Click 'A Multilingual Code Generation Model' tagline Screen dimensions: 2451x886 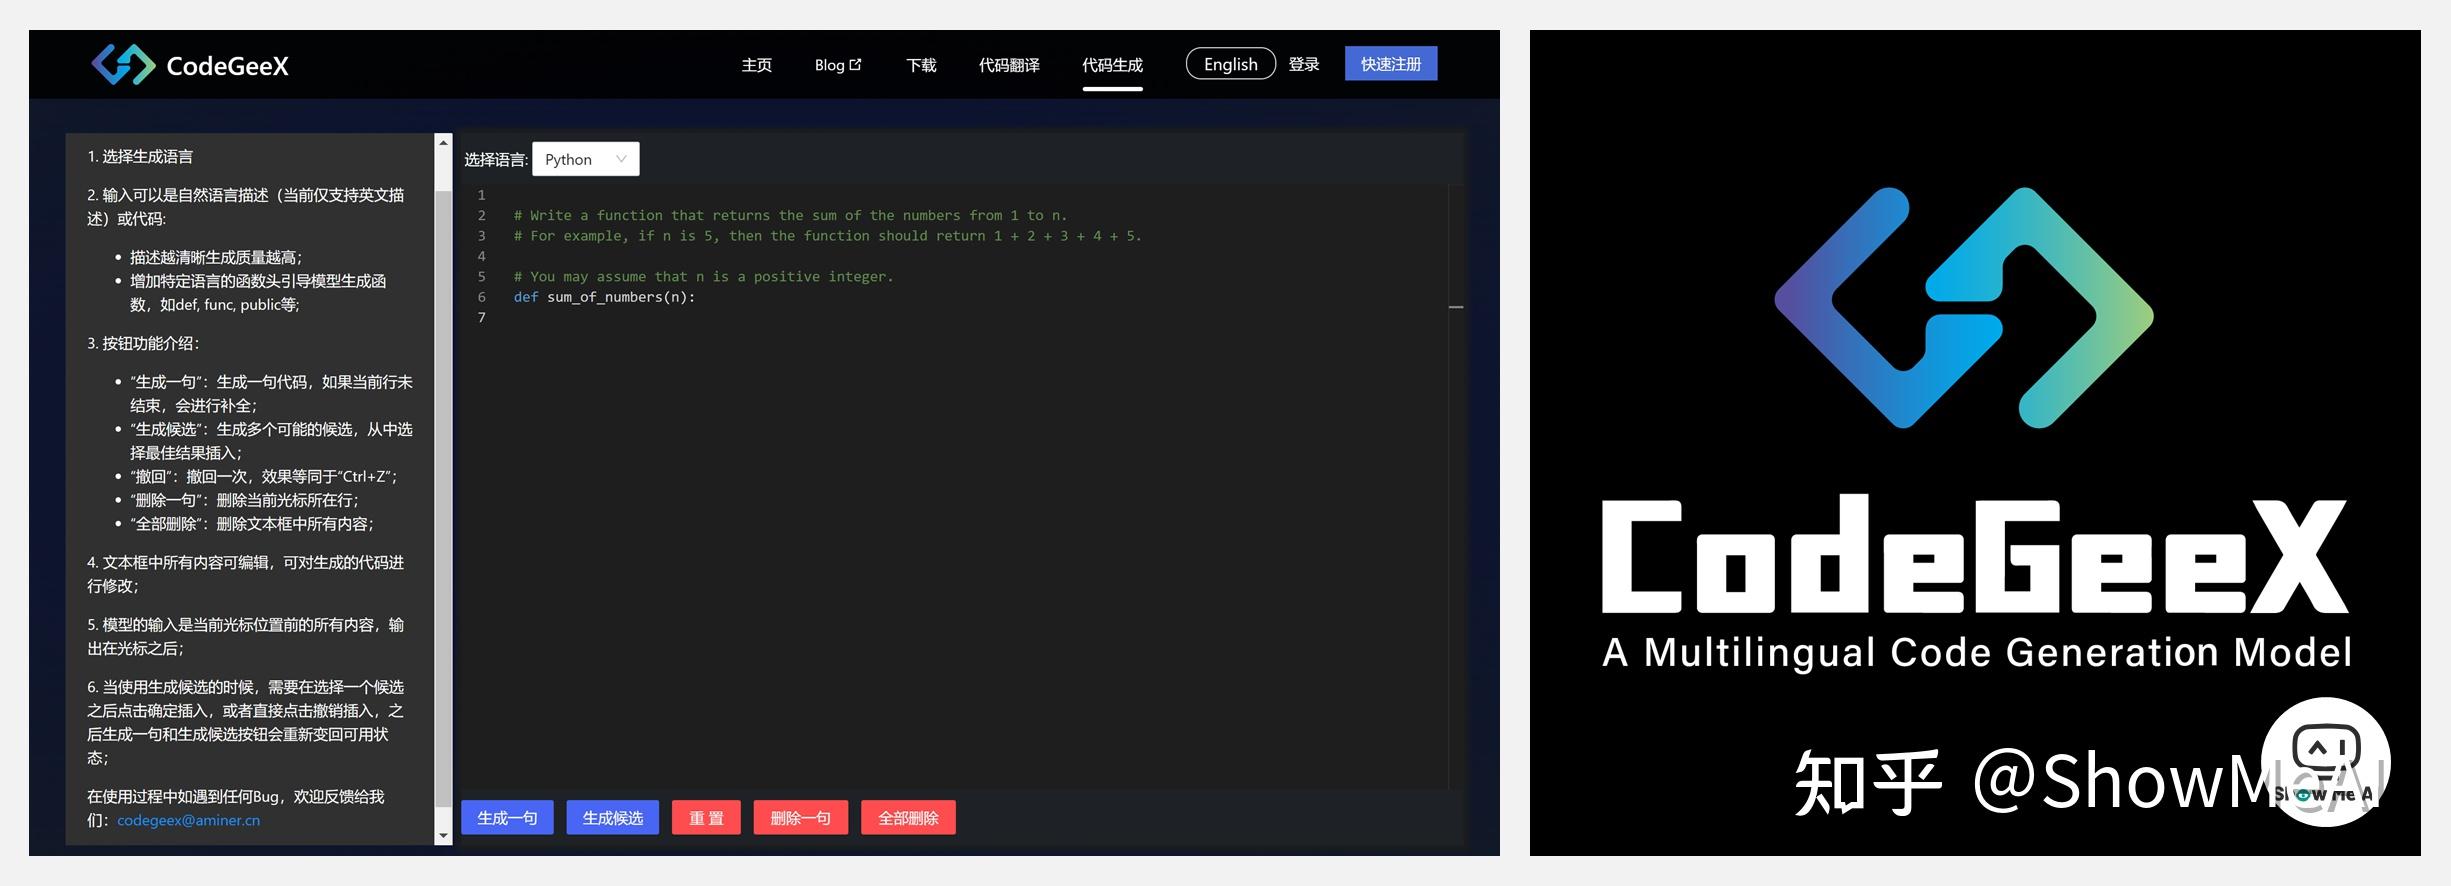[1976, 653]
